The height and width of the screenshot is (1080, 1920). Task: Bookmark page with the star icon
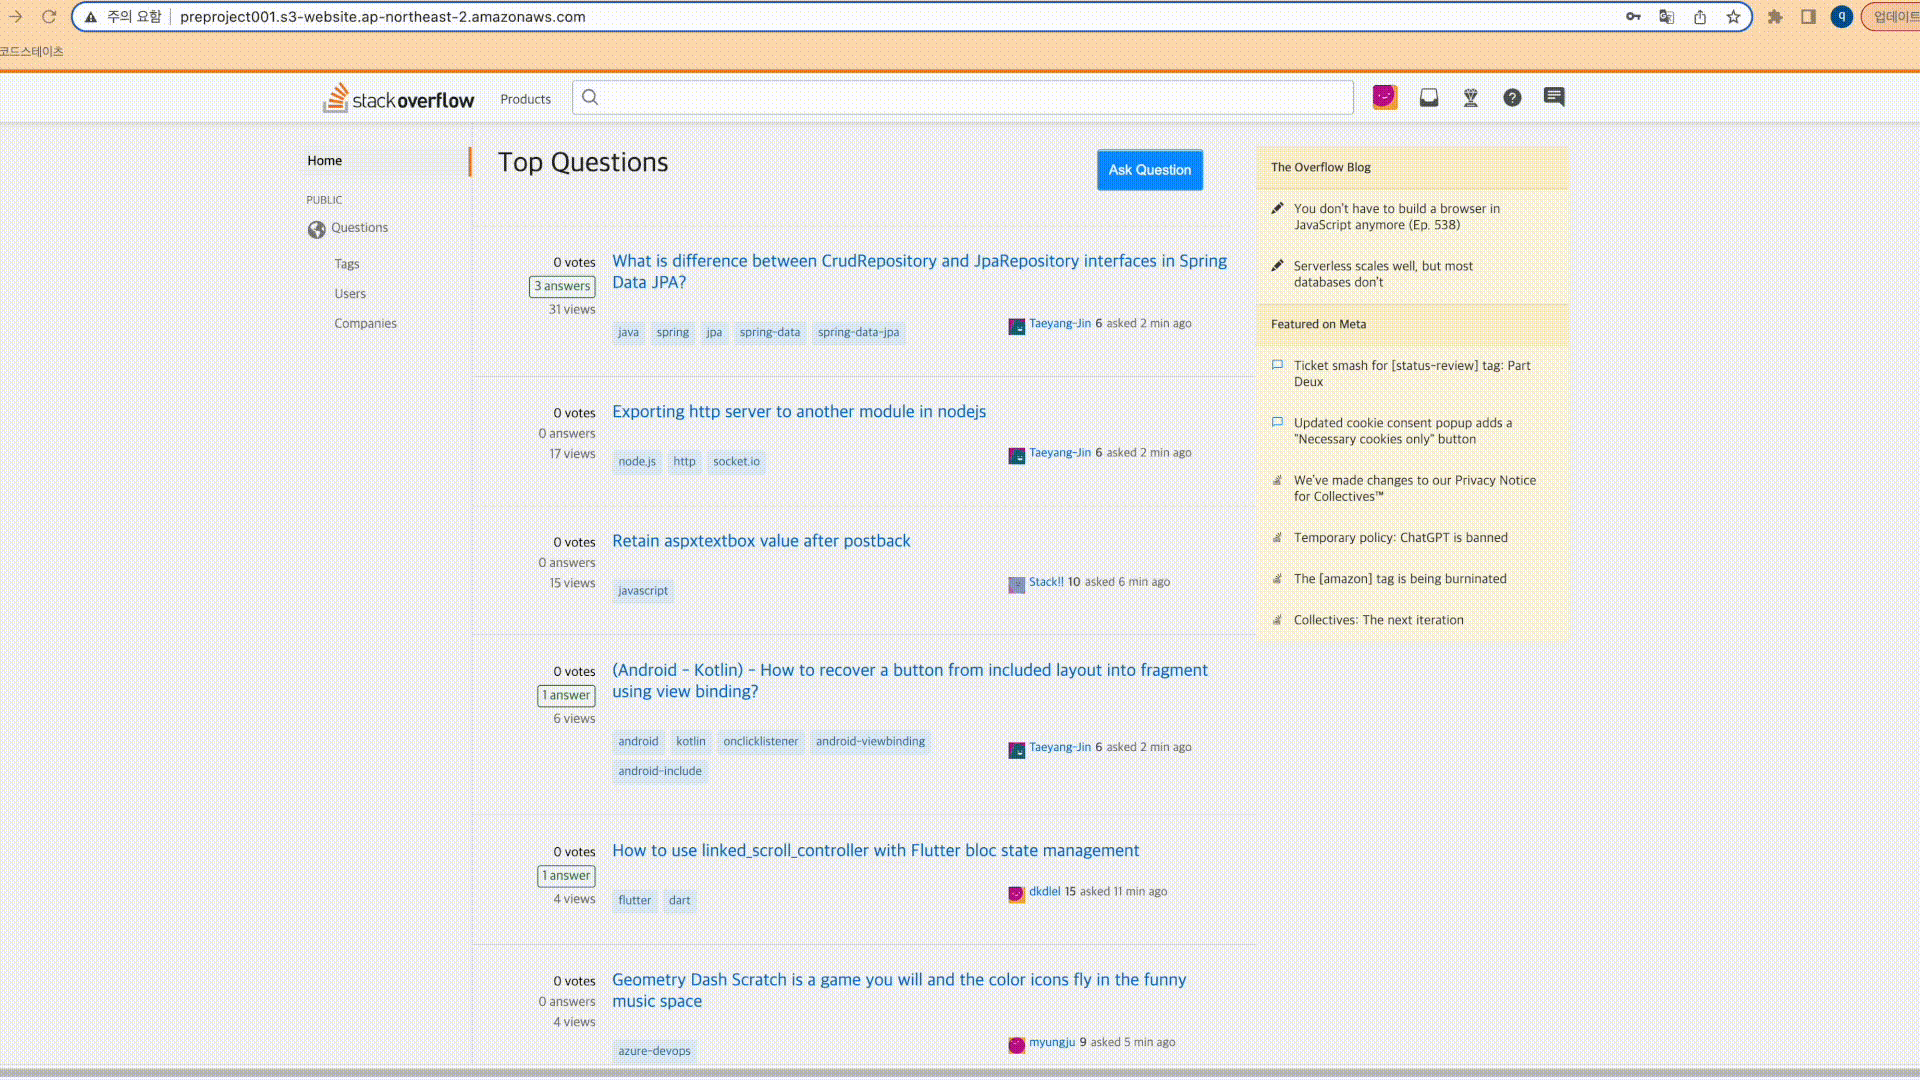coord(1733,17)
